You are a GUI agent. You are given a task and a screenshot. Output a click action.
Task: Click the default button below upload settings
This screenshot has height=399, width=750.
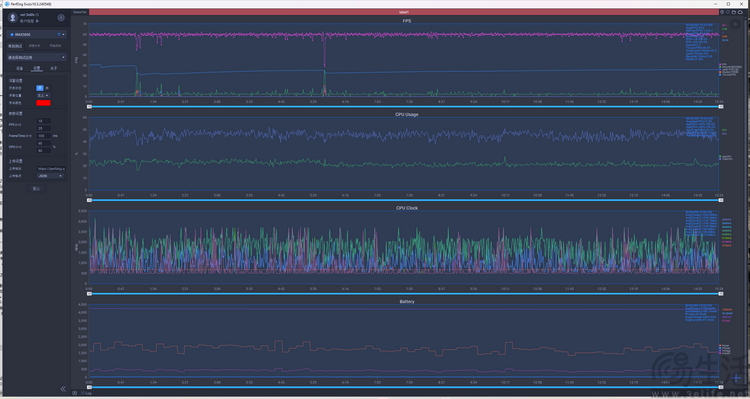click(36, 188)
